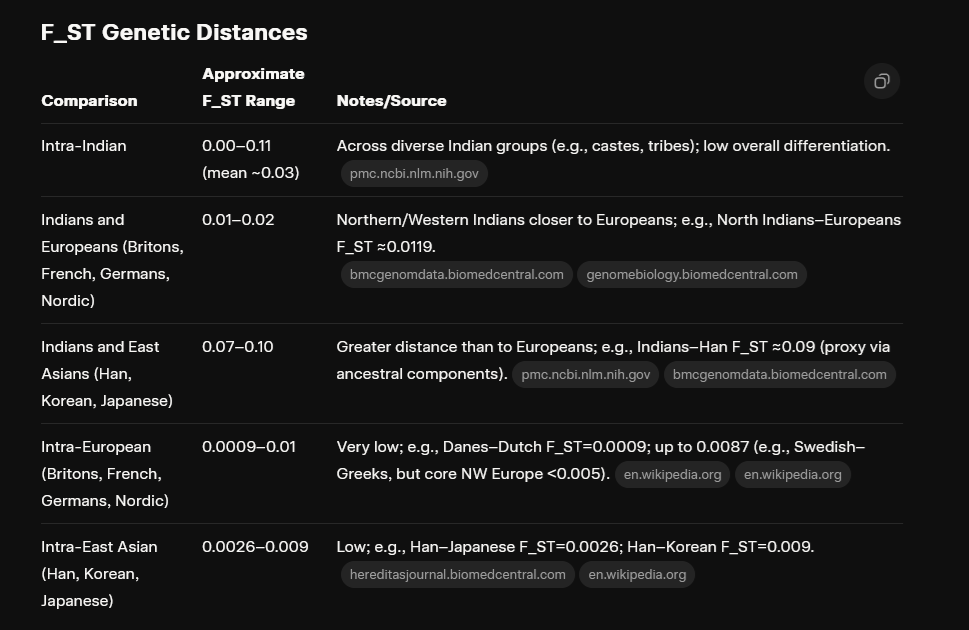Select the Indians and East Asians comparison cell
The image size is (969, 630).
tap(107, 373)
